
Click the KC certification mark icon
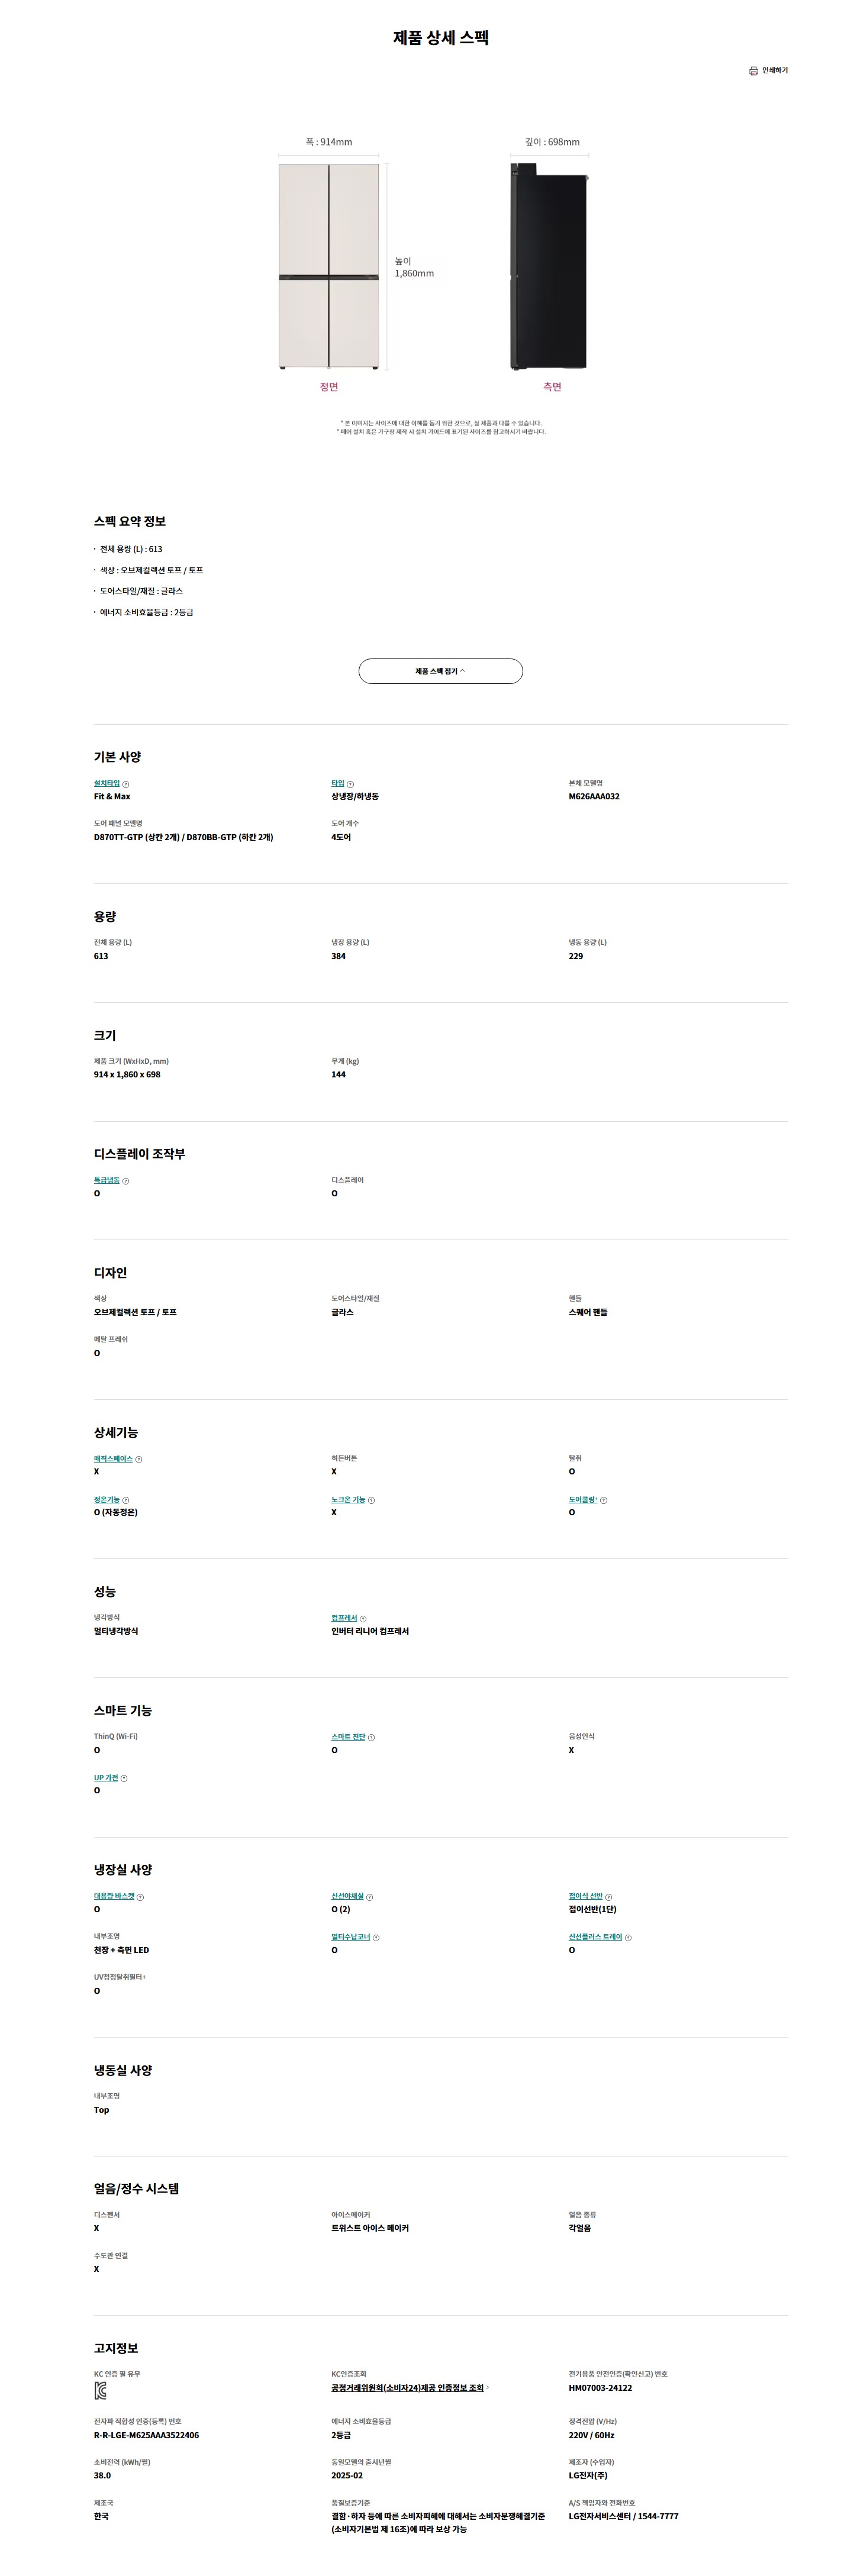(x=100, y=2390)
